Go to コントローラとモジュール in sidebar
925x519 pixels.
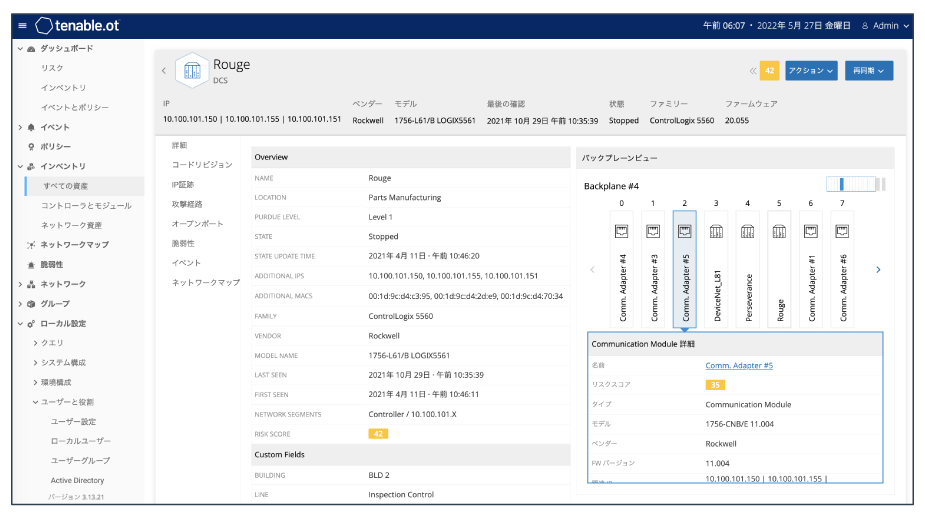(x=85, y=205)
